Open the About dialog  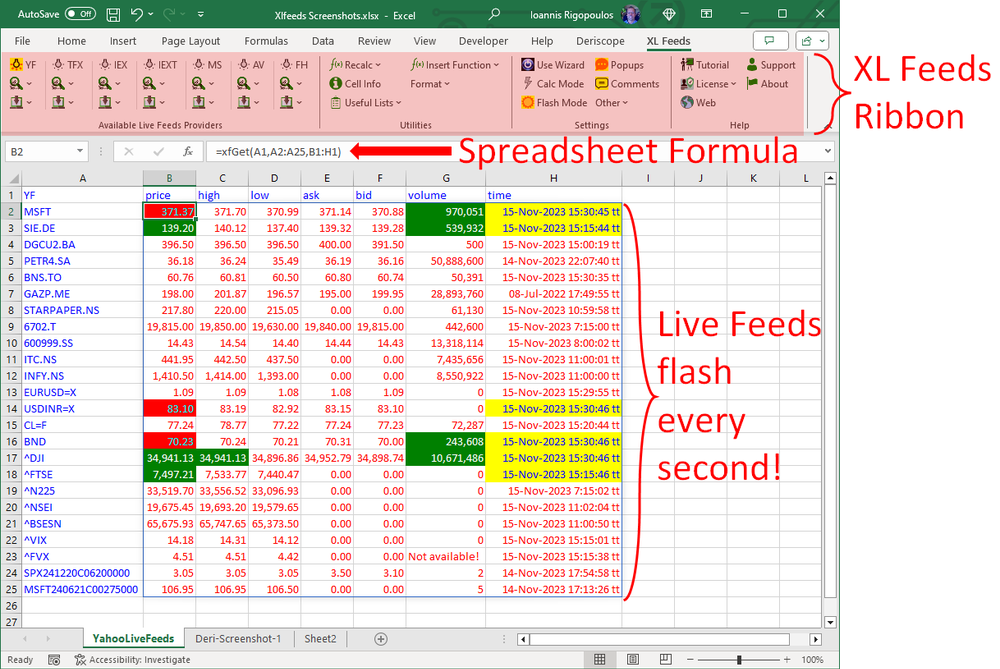coord(767,84)
